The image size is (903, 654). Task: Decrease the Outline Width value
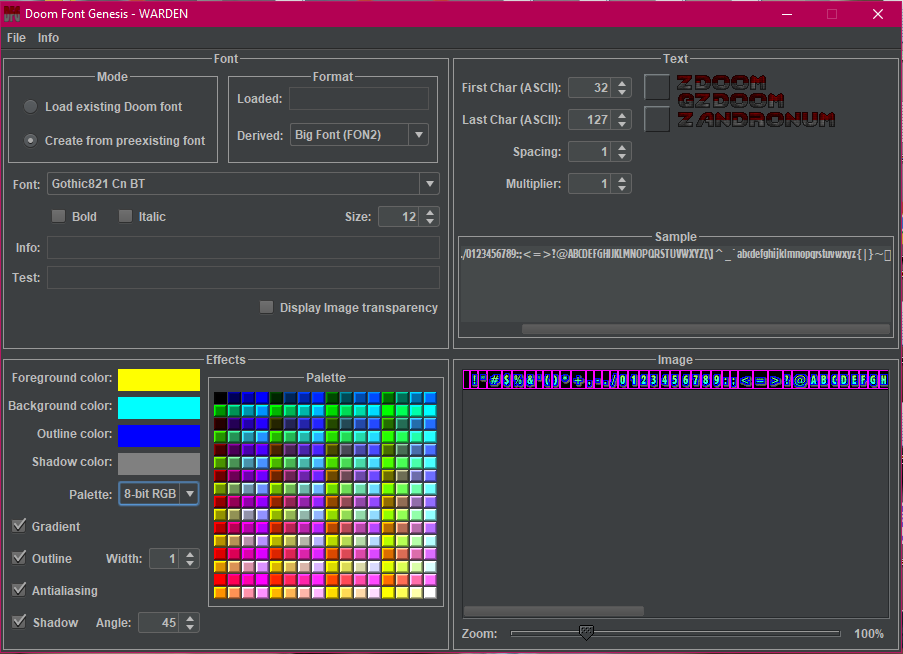(x=190, y=563)
